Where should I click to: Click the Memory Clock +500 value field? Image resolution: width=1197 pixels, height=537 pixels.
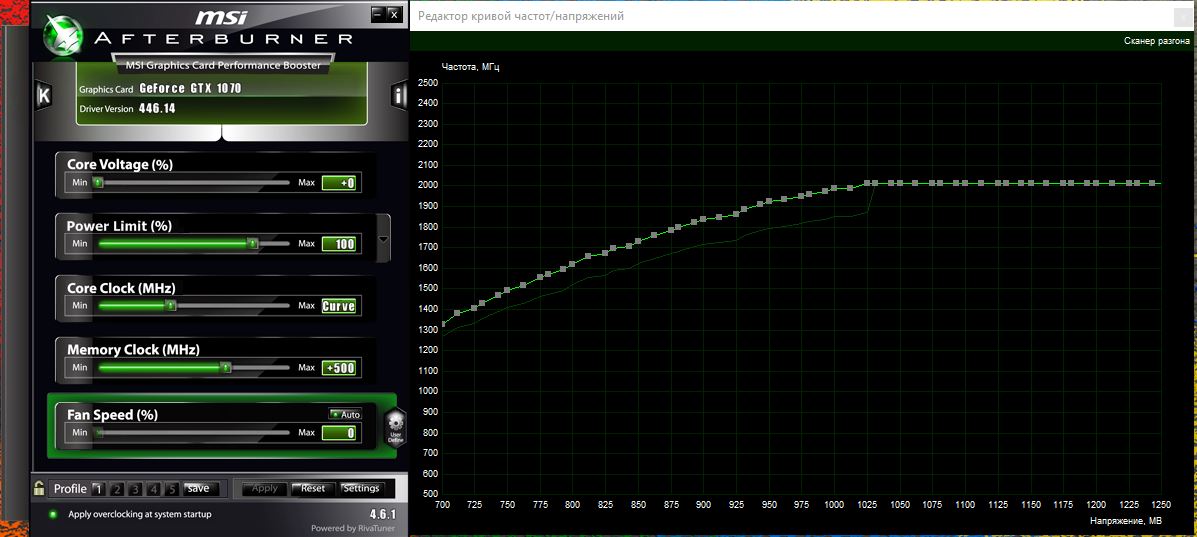coord(339,368)
